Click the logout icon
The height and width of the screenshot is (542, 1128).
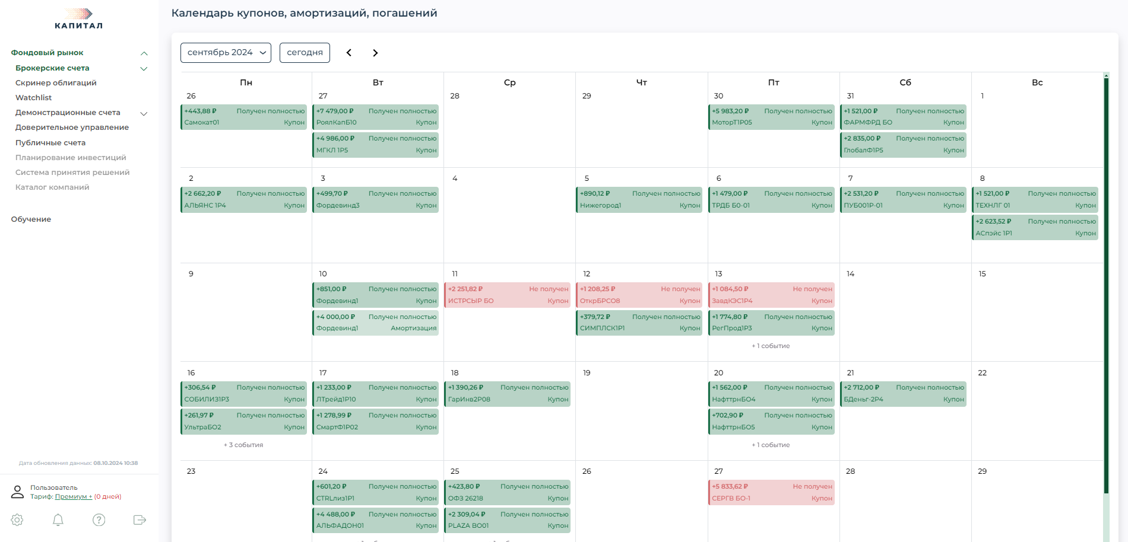pos(140,520)
